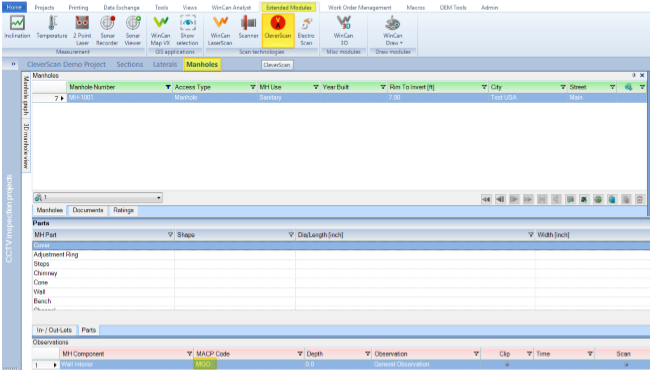Click the colorful filter icon in record toolbar
The width and height of the screenshot is (651, 370).
584,199
